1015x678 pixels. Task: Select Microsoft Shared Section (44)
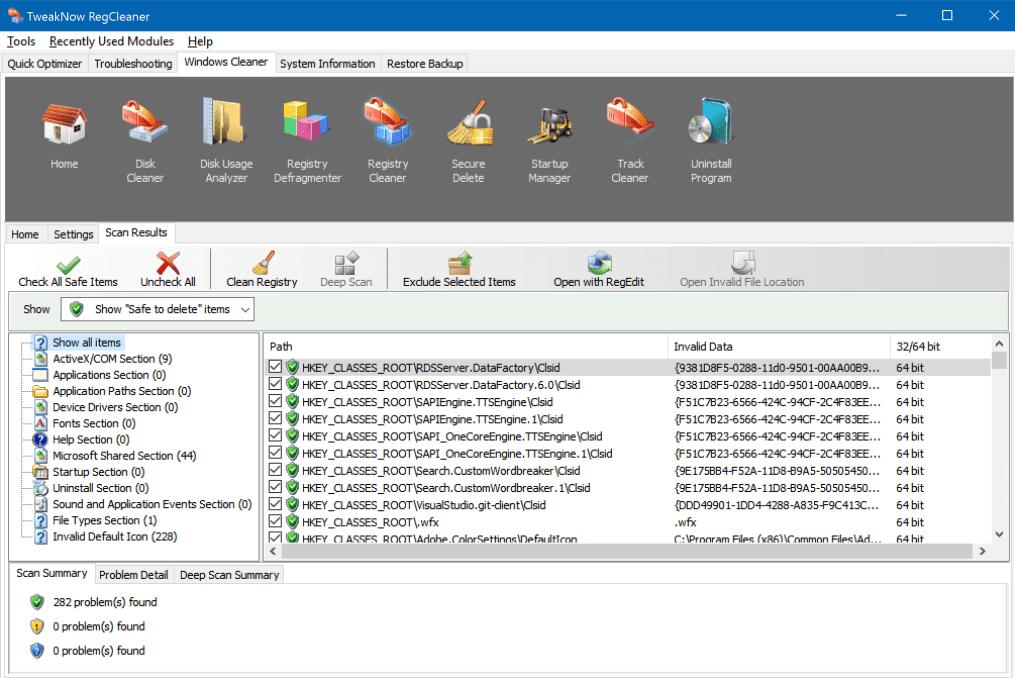(x=124, y=456)
